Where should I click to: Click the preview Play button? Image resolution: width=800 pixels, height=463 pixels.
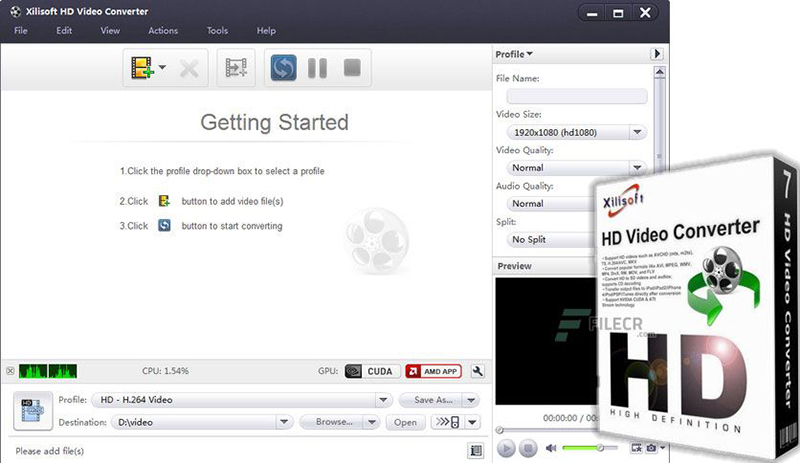click(x=506, y=449)
